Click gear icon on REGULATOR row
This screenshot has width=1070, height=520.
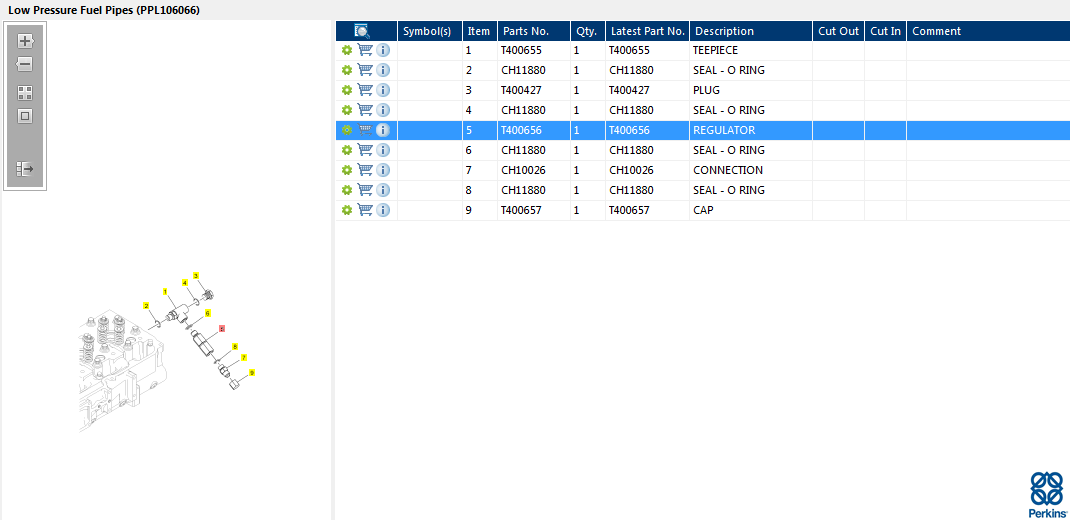point(347,130)
